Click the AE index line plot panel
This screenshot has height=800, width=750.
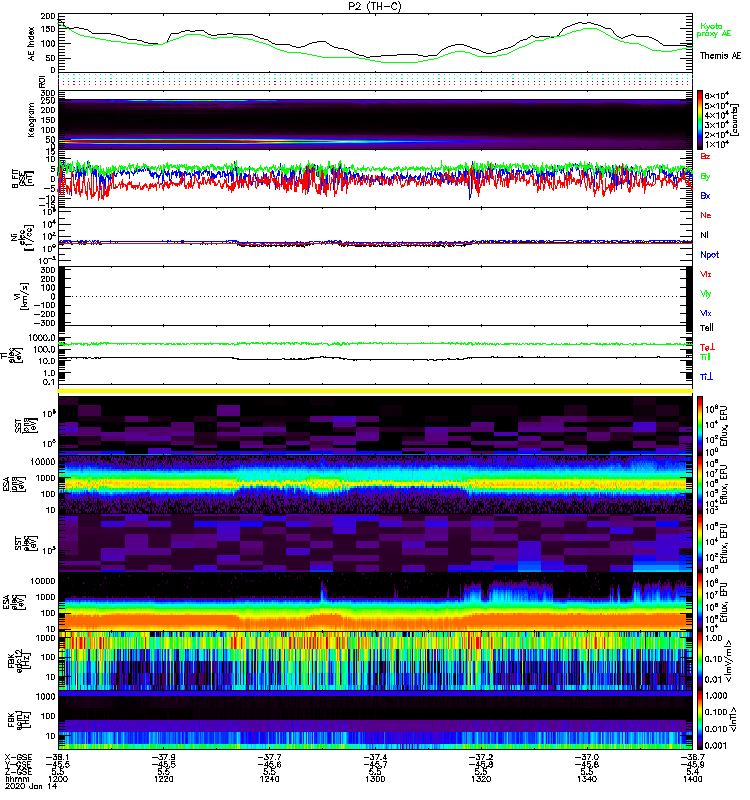click(375, 44)
